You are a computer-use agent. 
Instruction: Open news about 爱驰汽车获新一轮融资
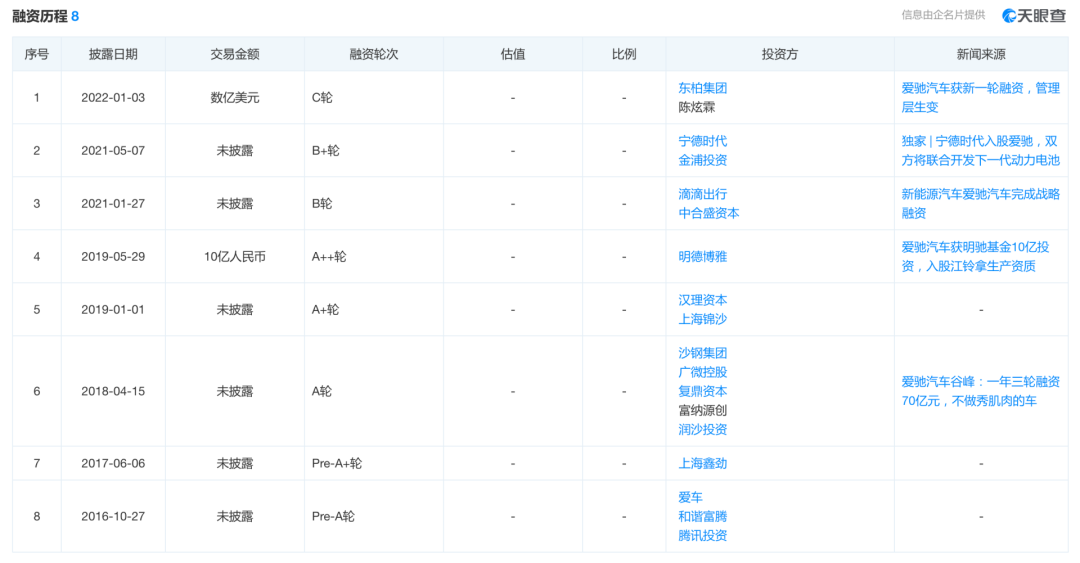click(x=980, y=97)
